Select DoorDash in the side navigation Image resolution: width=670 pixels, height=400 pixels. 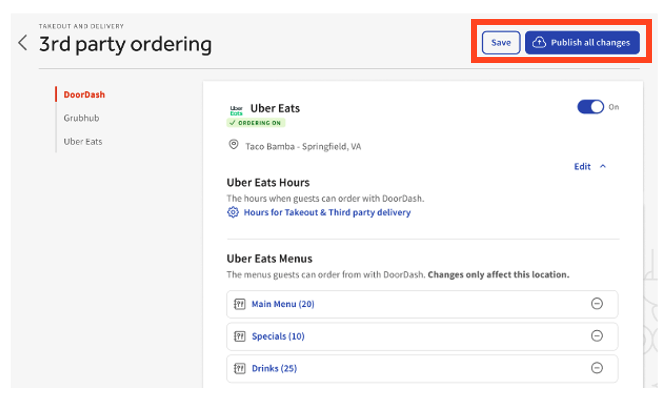pos(84,95)
